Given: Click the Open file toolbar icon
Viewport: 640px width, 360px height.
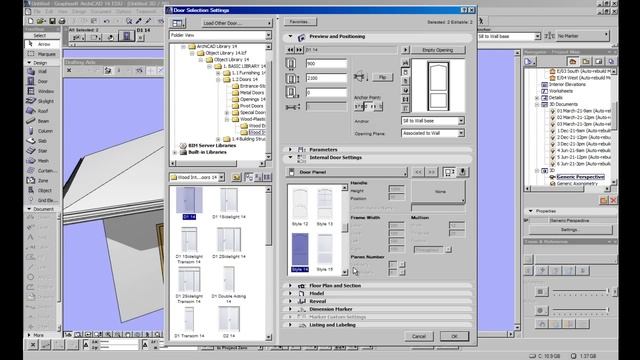Looking at the screenshot, I should point(41,21).
